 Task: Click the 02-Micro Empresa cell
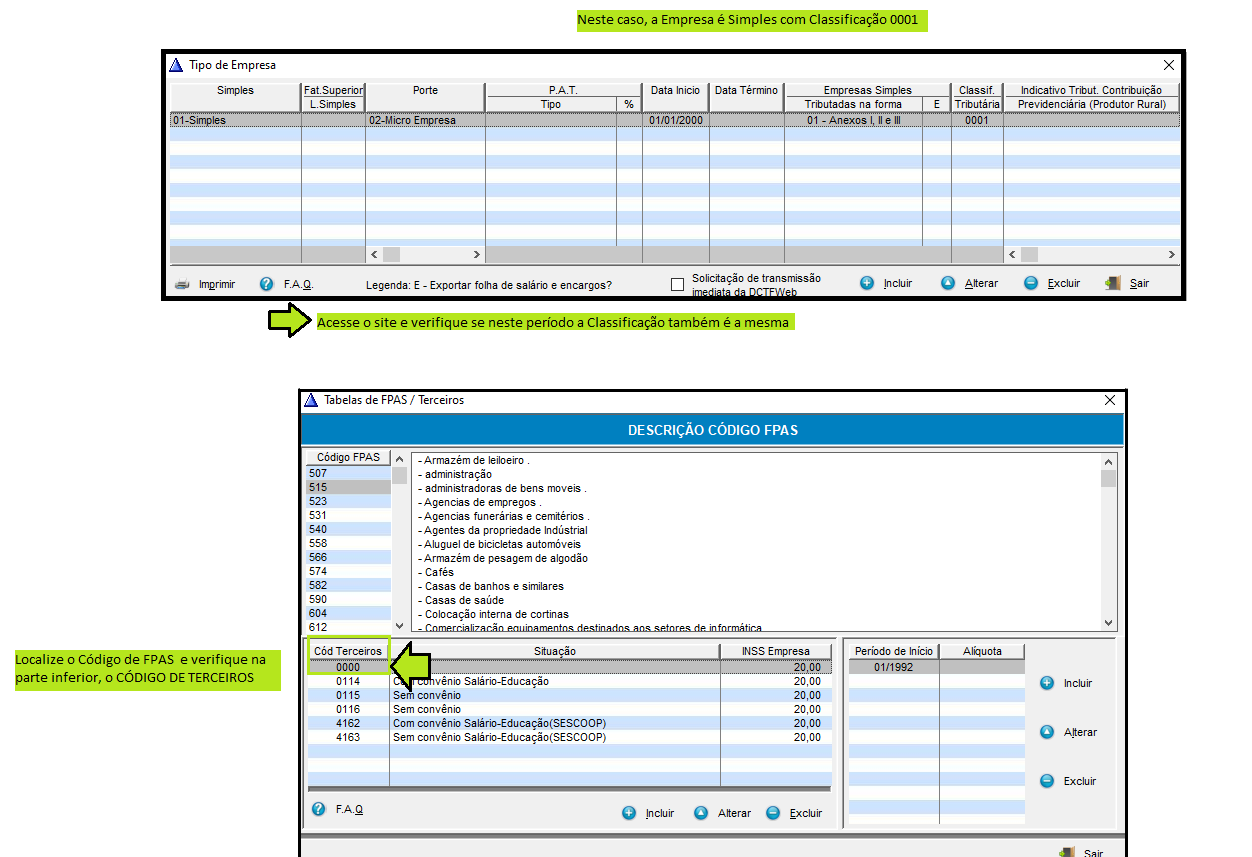coord(425,120)
